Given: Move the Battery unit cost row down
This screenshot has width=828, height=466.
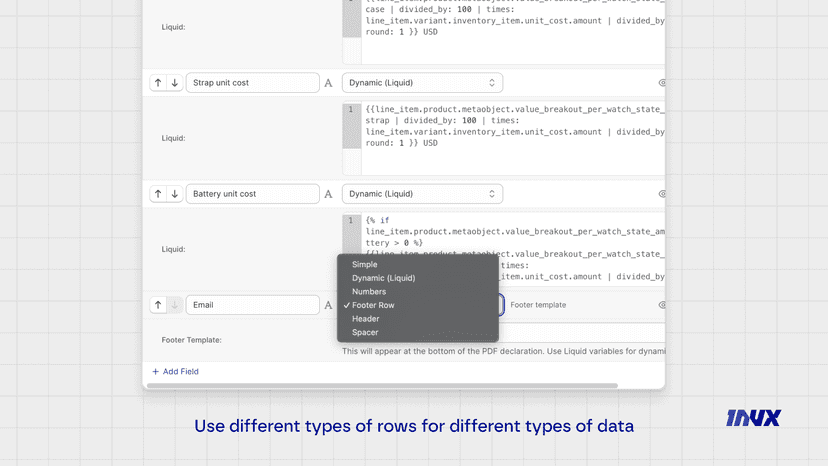Looking at the screenshot, I should coord(174,194).
